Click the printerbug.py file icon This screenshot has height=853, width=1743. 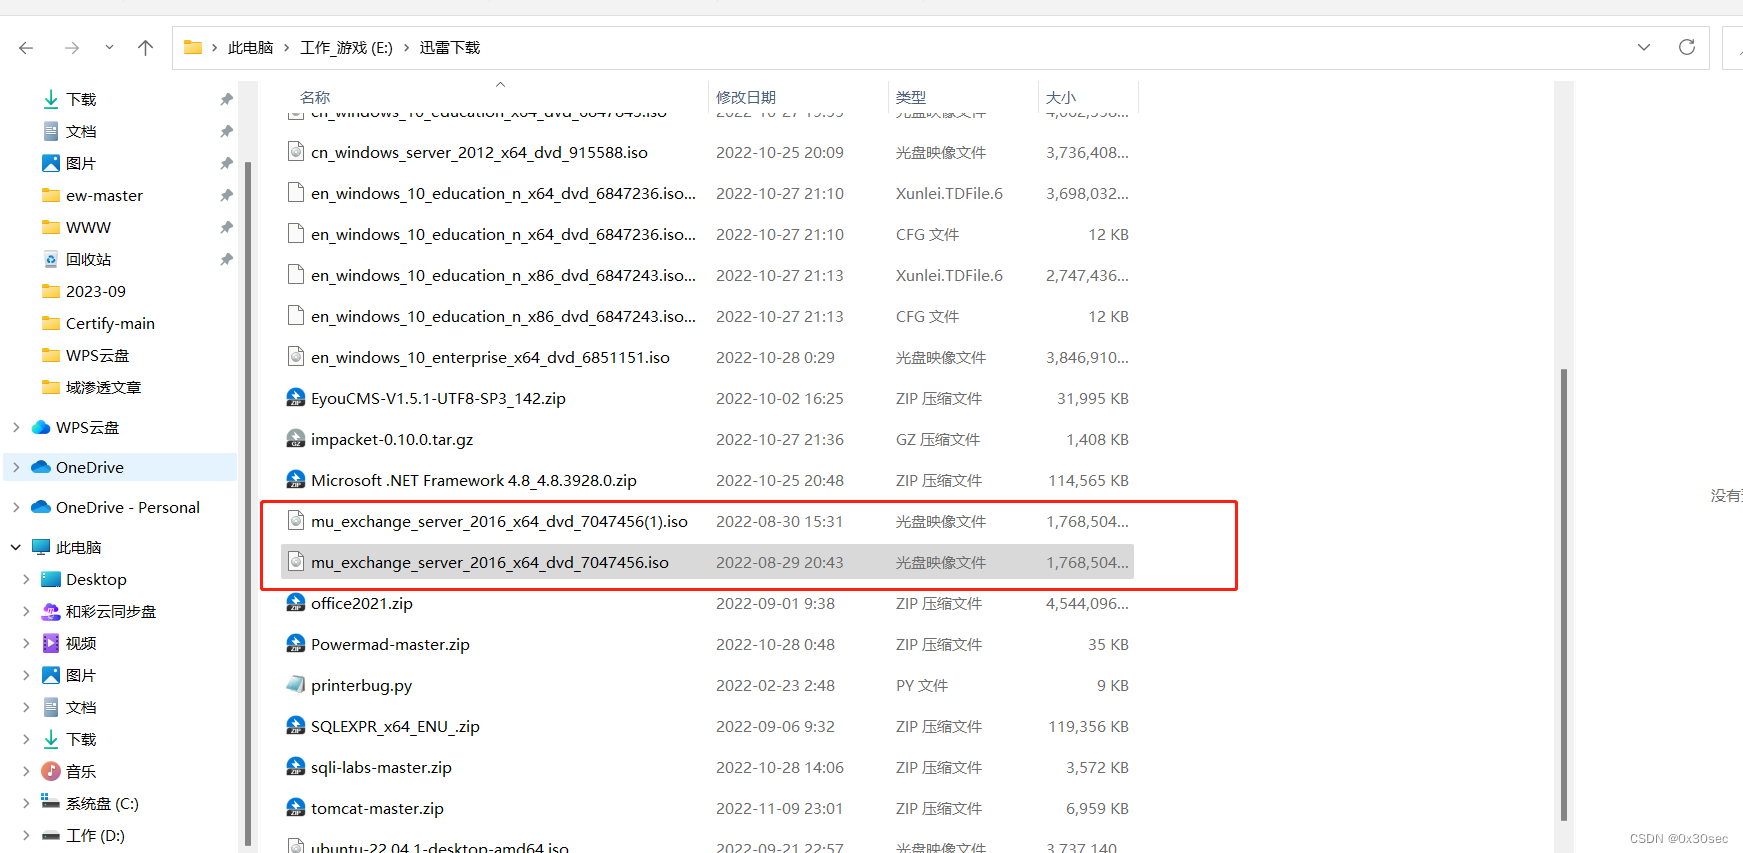point(296,684)
